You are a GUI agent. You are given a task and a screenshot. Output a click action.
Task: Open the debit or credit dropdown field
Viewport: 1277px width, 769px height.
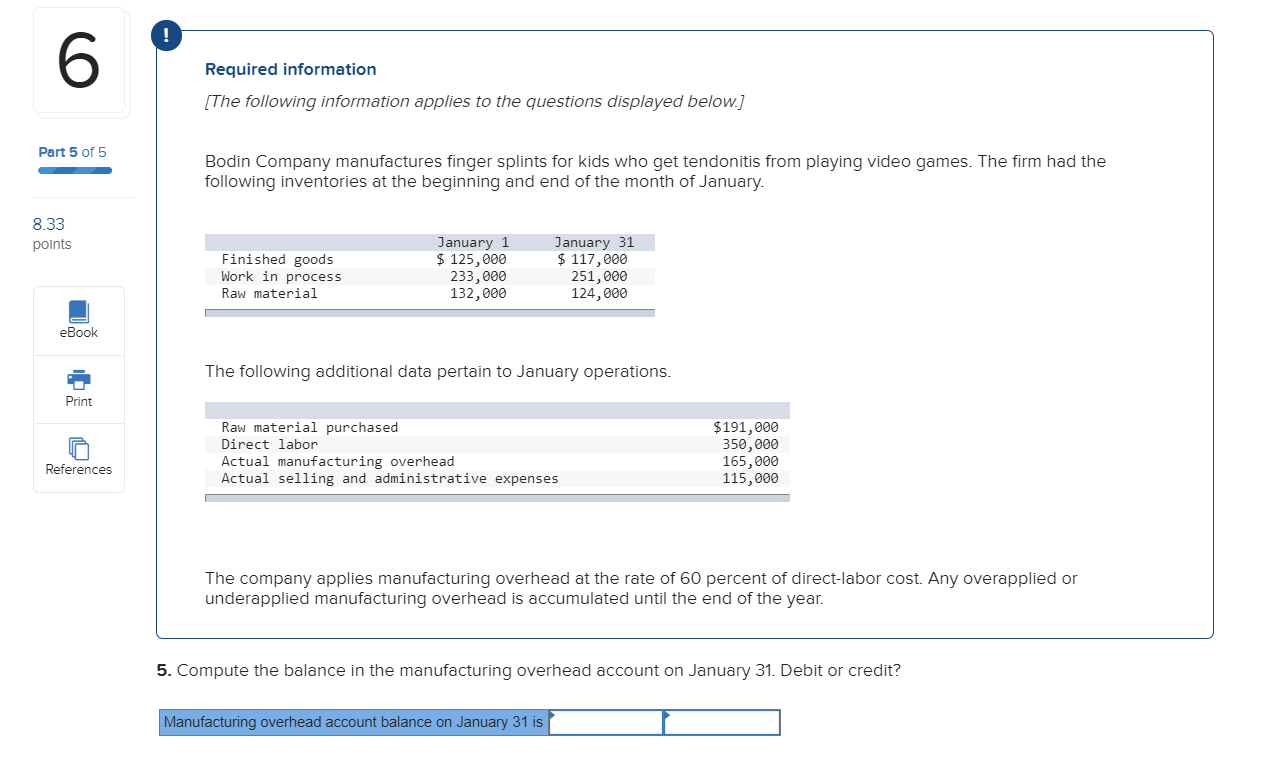tap(722, 722)
